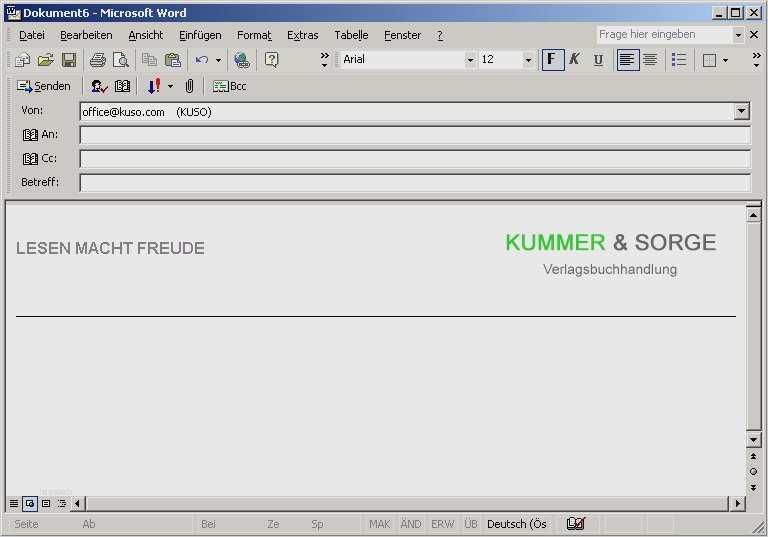Viewport: 768px width, 537px height.
Task: Open the Bearbeiten menu
Action: click(x=86, y=35)
